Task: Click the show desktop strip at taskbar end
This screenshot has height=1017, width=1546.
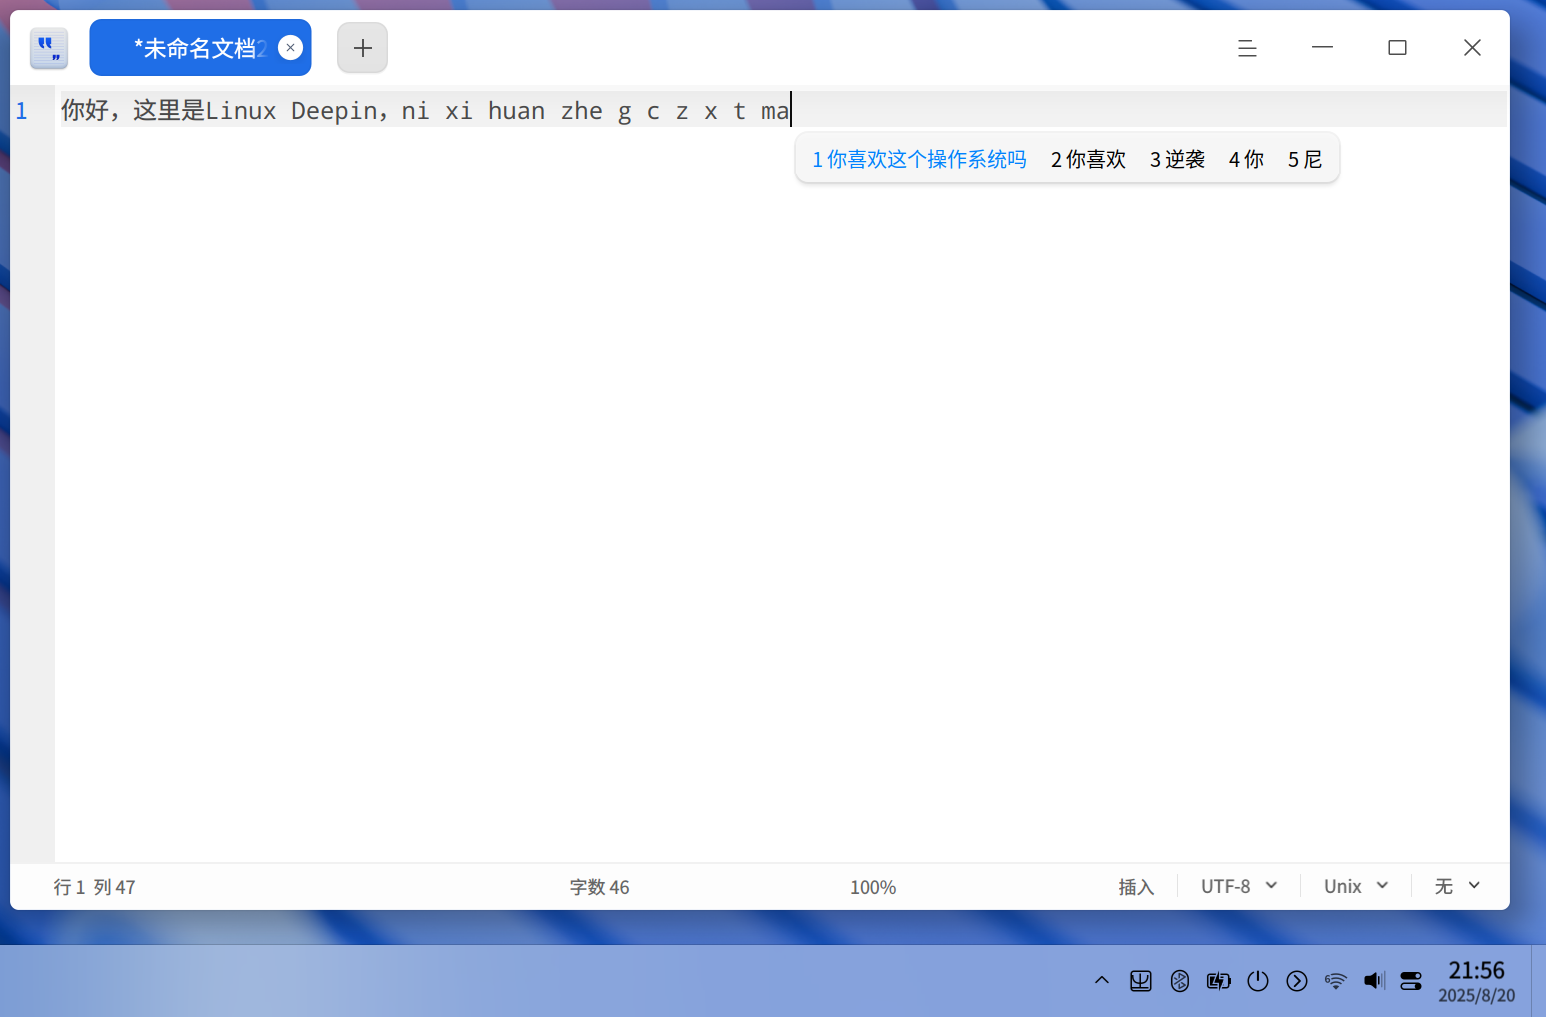Action: (x=1538, y=981)
